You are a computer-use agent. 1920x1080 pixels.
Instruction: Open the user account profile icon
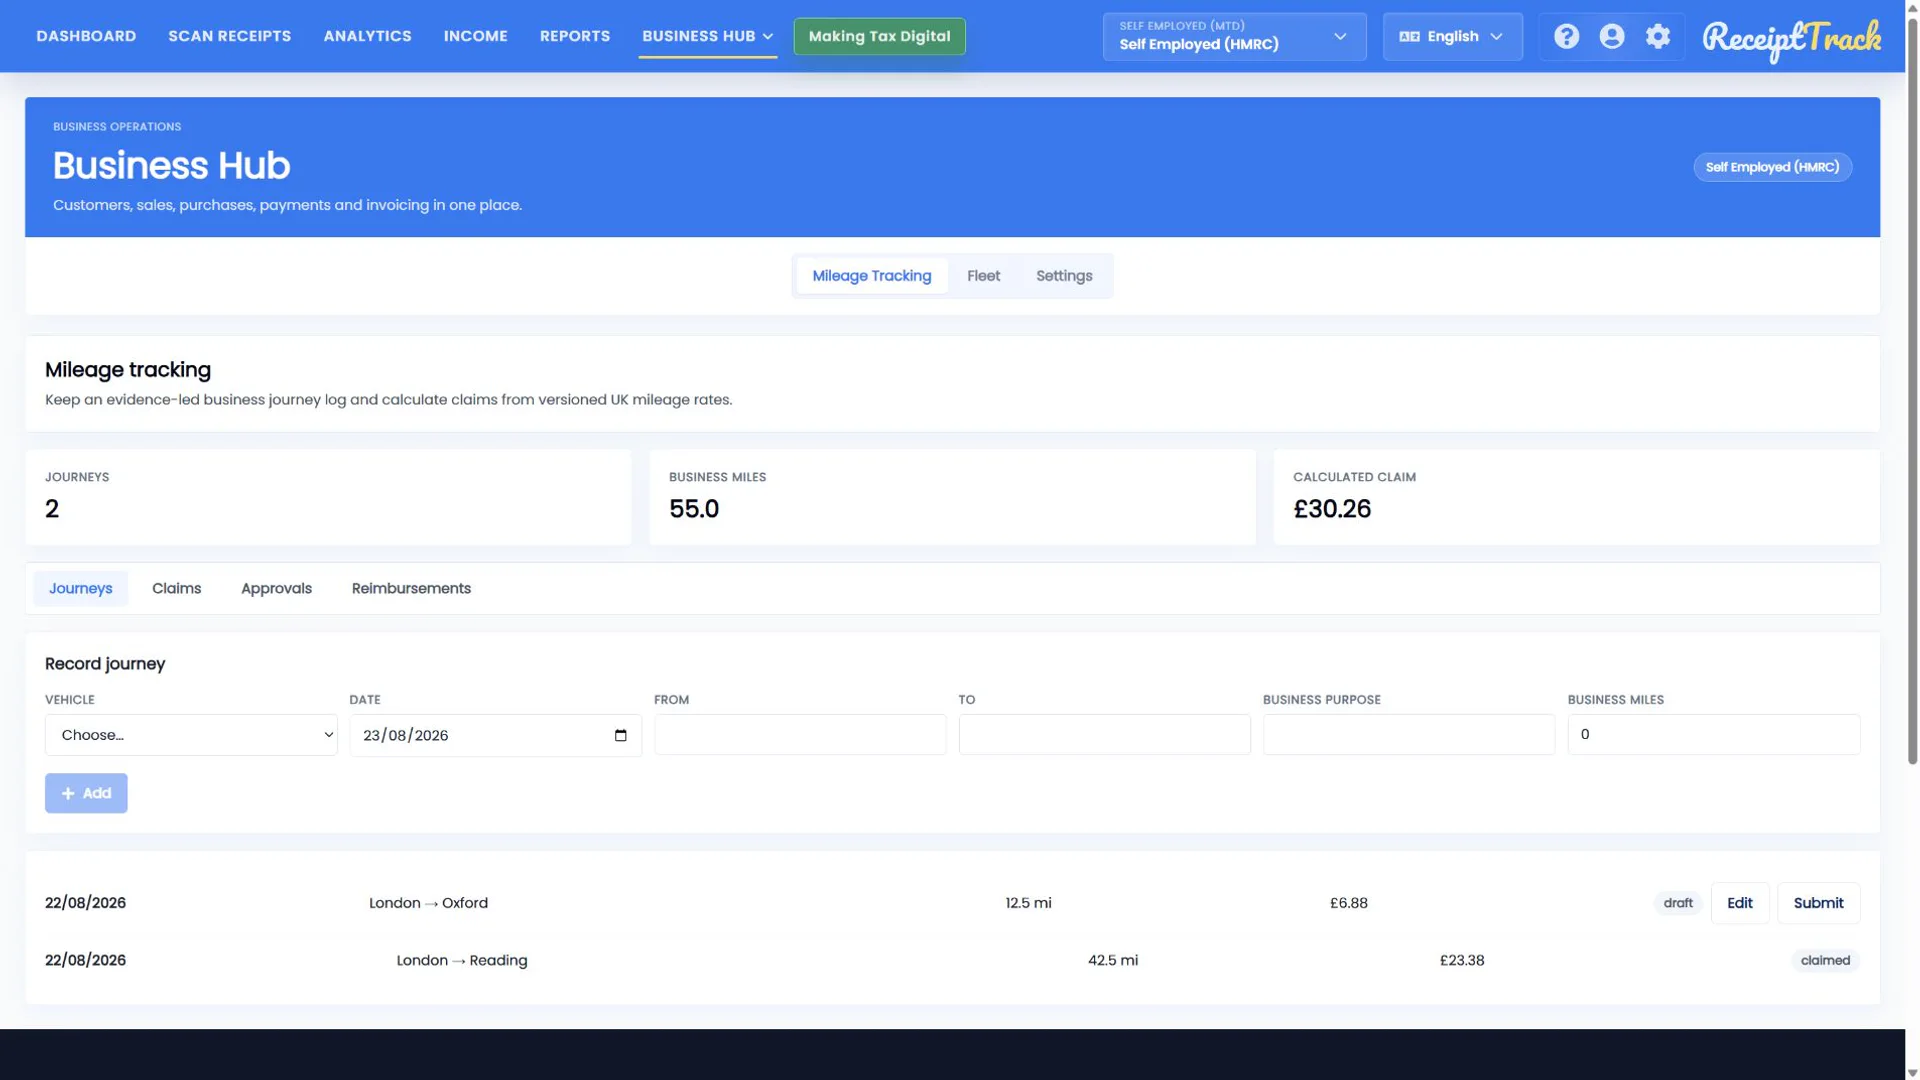click(x=1612, y=37)
